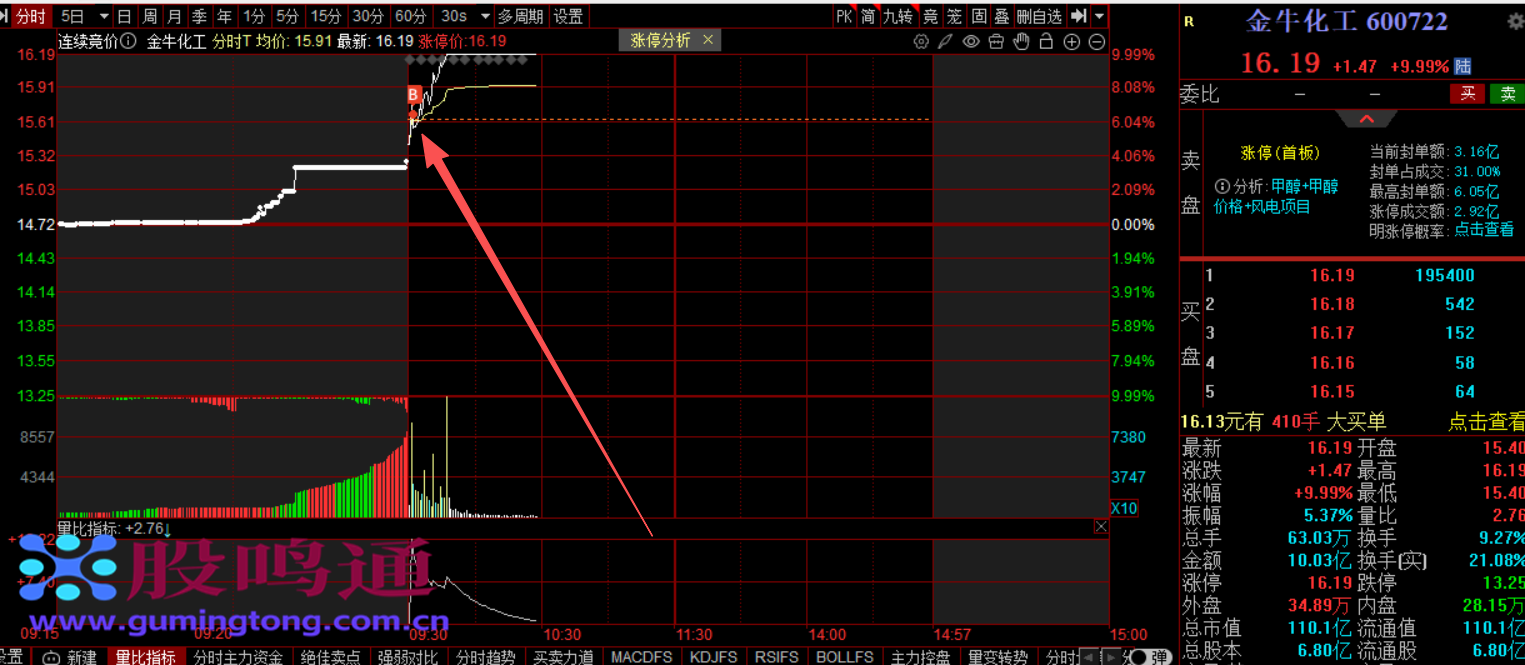
Task: Click the 点击查看 big-order link
Action: [x=1486, y=422]
